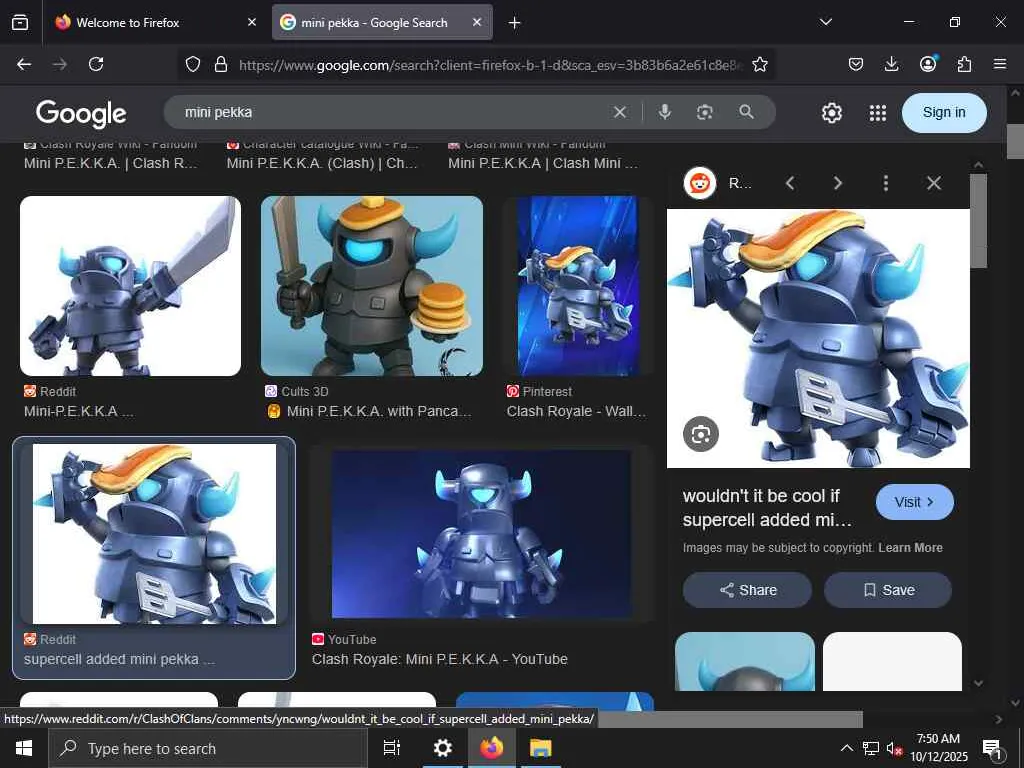
Task: Submit search with magnifier icon
Action: pos(746,112)
